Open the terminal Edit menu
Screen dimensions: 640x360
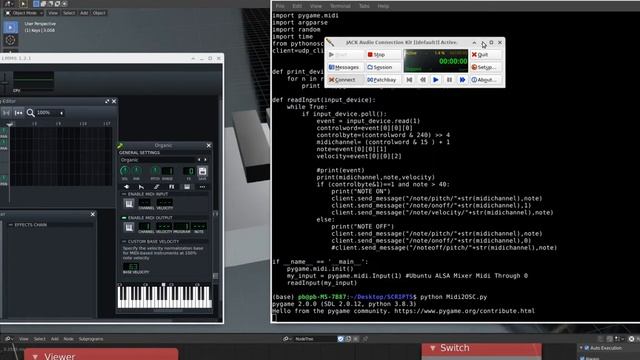[297, 6]
